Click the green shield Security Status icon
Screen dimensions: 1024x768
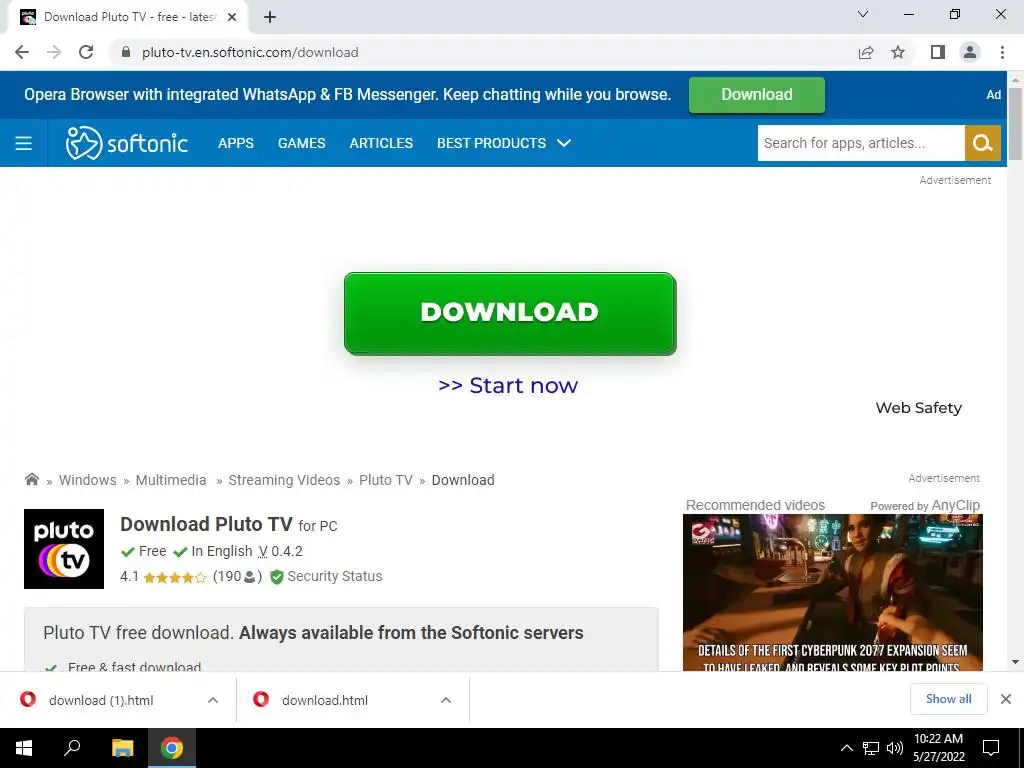(277, 577)
